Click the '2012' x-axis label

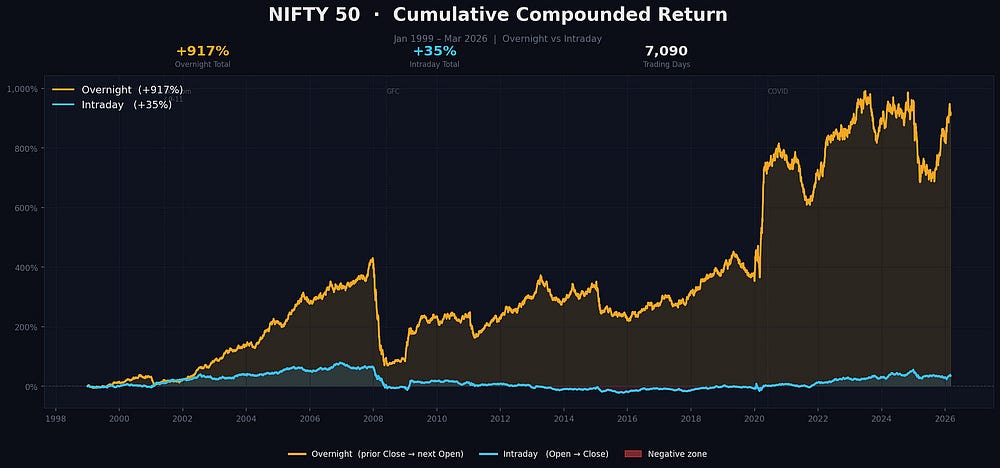coord(500,419)
